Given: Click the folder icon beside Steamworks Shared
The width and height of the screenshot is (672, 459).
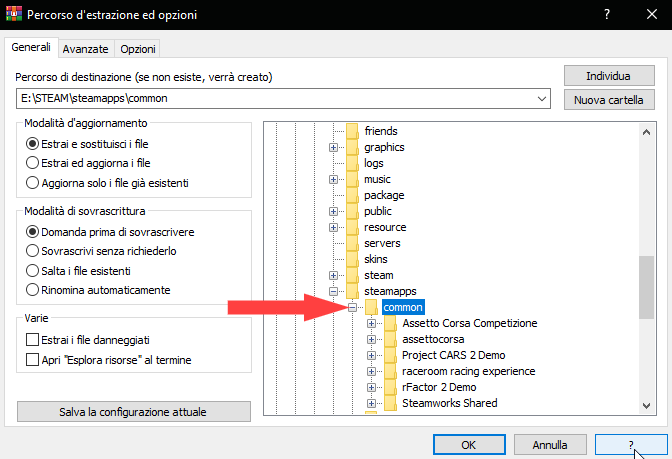Looking at the screenshot, I should click(389, 403).
